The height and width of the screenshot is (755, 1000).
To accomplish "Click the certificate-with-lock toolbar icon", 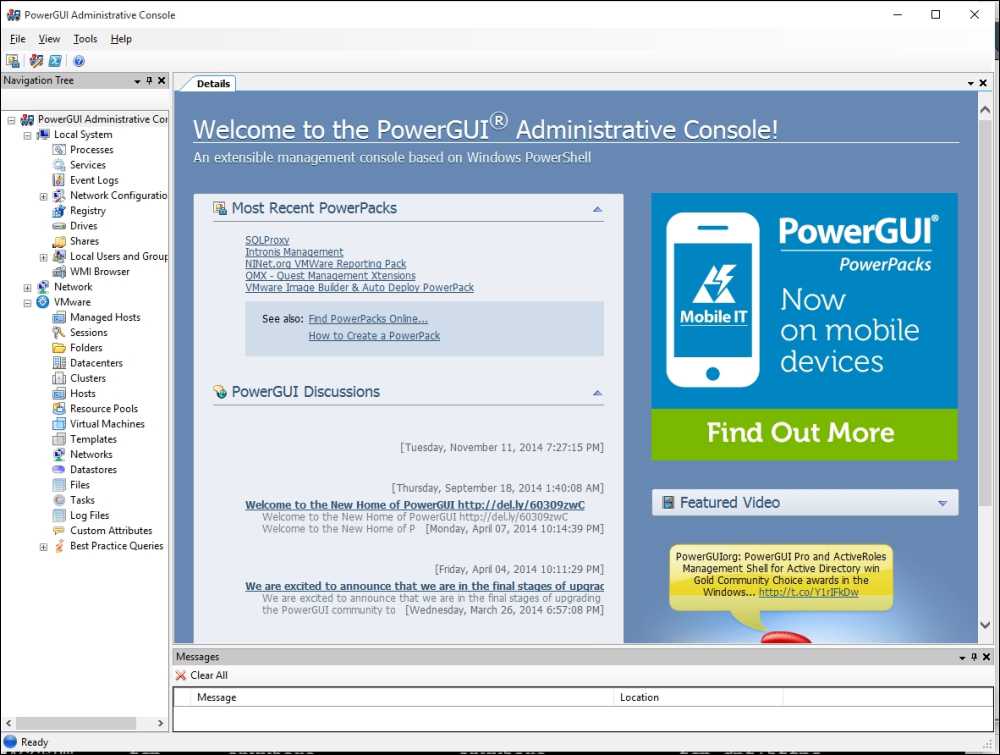I will pyautogui.click(x=13, y=61).
